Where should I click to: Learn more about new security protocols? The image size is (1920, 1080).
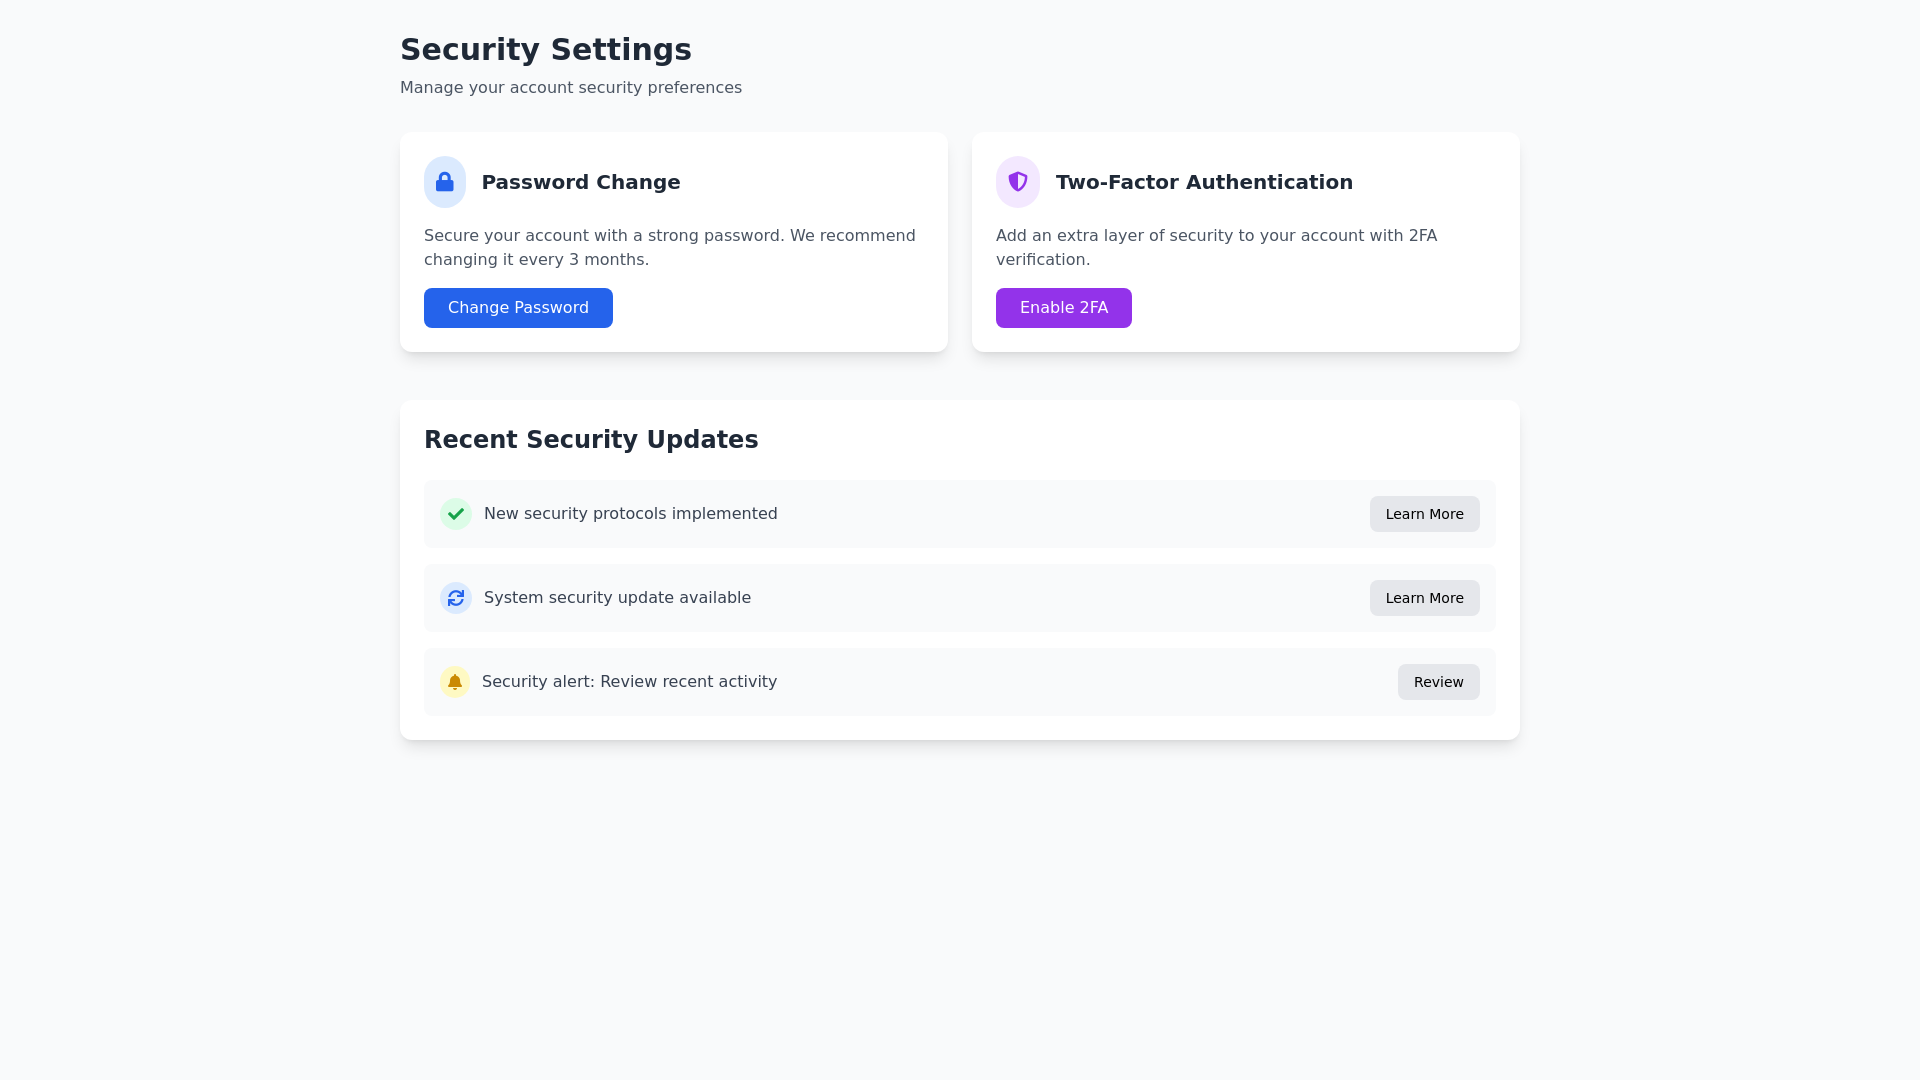tap(1424, 514)
